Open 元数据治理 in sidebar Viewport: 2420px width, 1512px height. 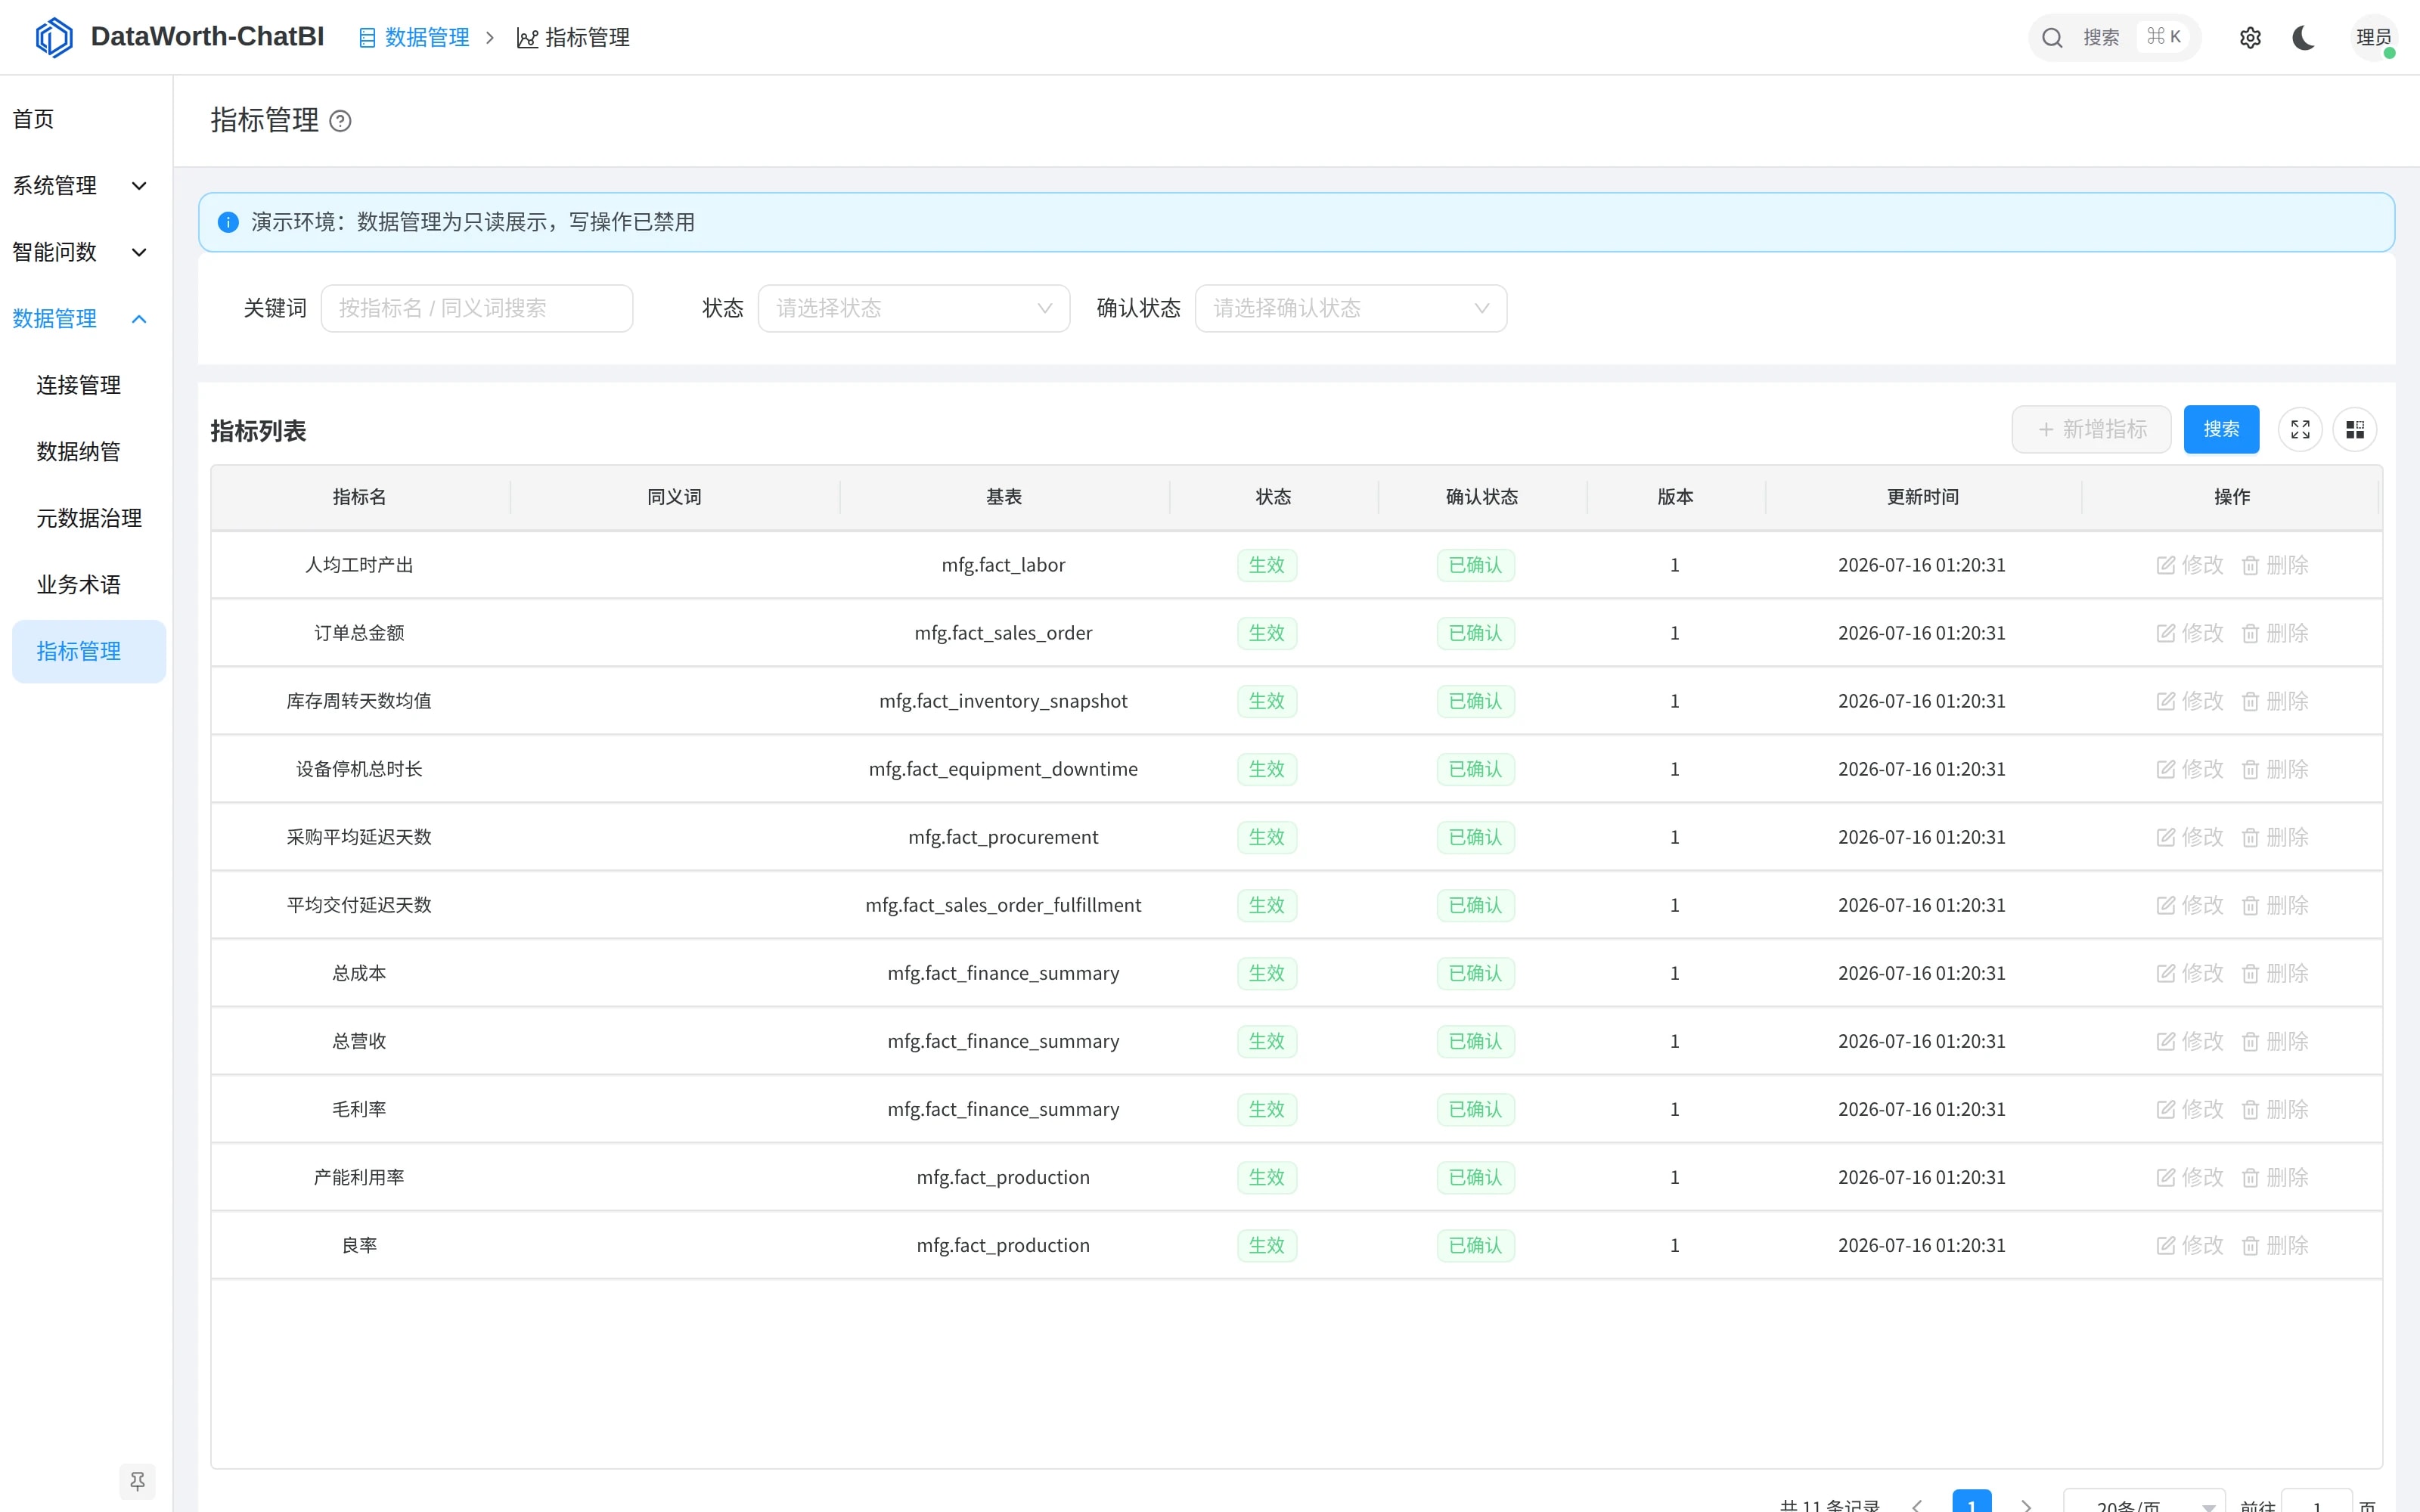coord(89,518)
